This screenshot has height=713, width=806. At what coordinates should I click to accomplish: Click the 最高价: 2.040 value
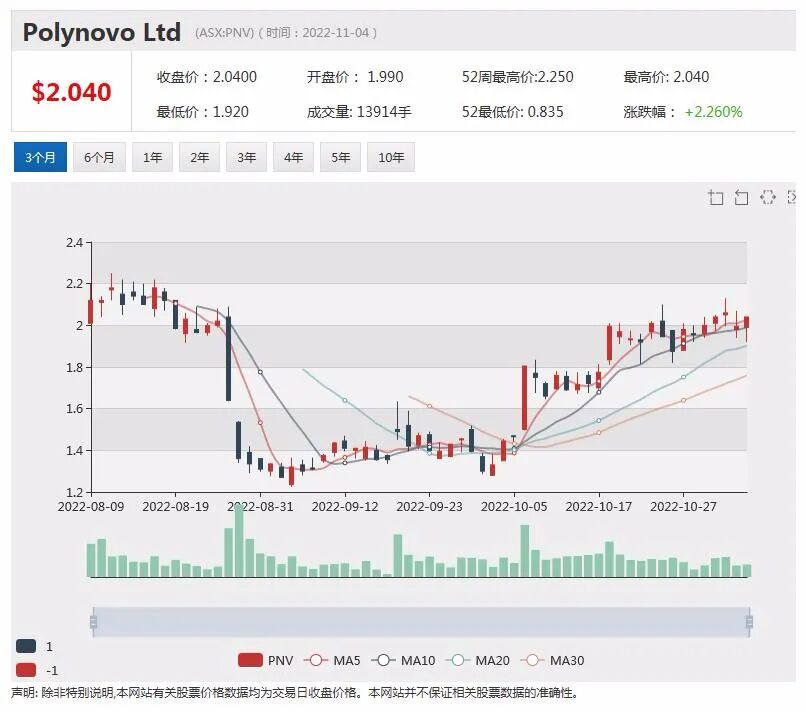click(x=666, y=77)
